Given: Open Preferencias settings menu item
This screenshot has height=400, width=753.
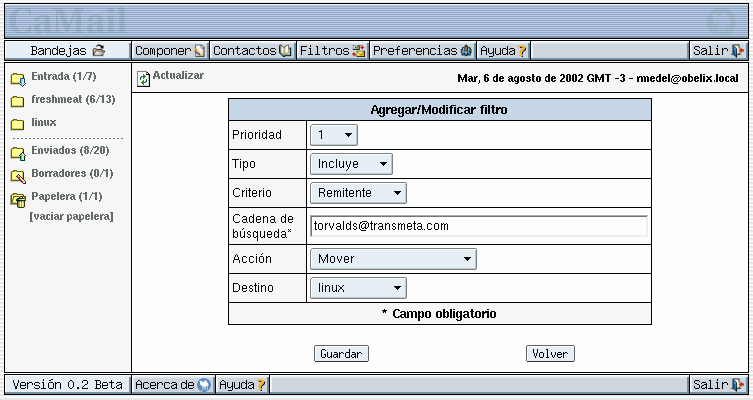Looking at the screenshot, I should click(x=422, y=50).
